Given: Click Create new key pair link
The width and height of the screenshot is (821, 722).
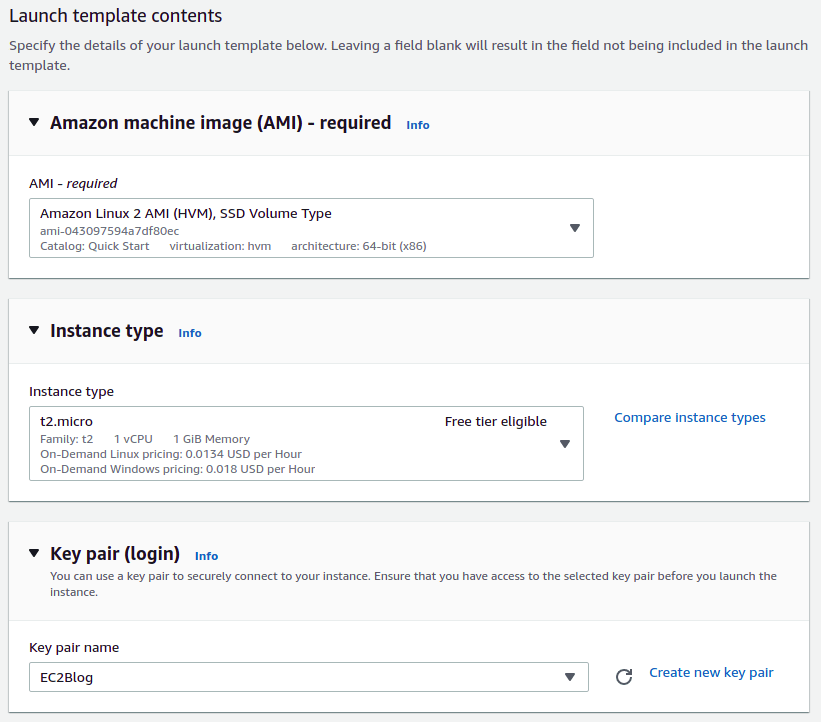Looking at the screenshot, I should click(x=711, y=673).
